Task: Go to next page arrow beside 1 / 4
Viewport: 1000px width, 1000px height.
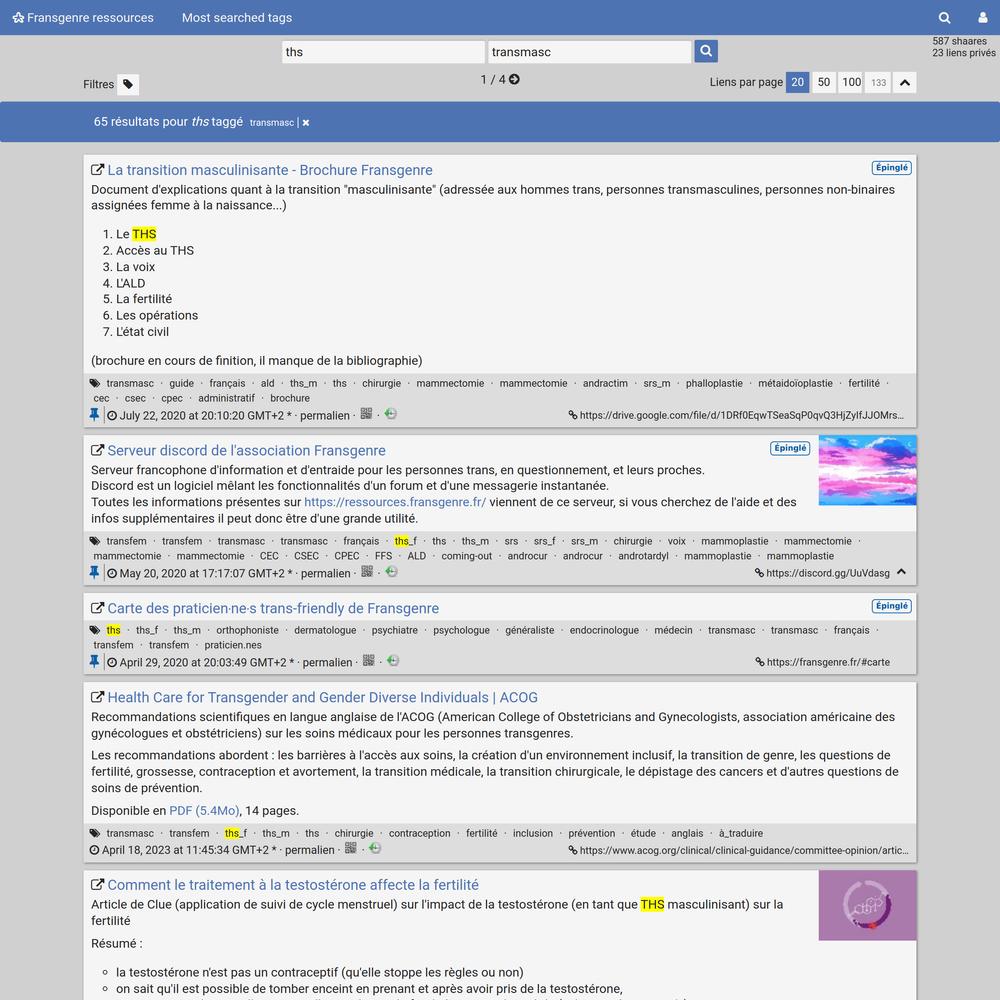Action: point(514,79)
